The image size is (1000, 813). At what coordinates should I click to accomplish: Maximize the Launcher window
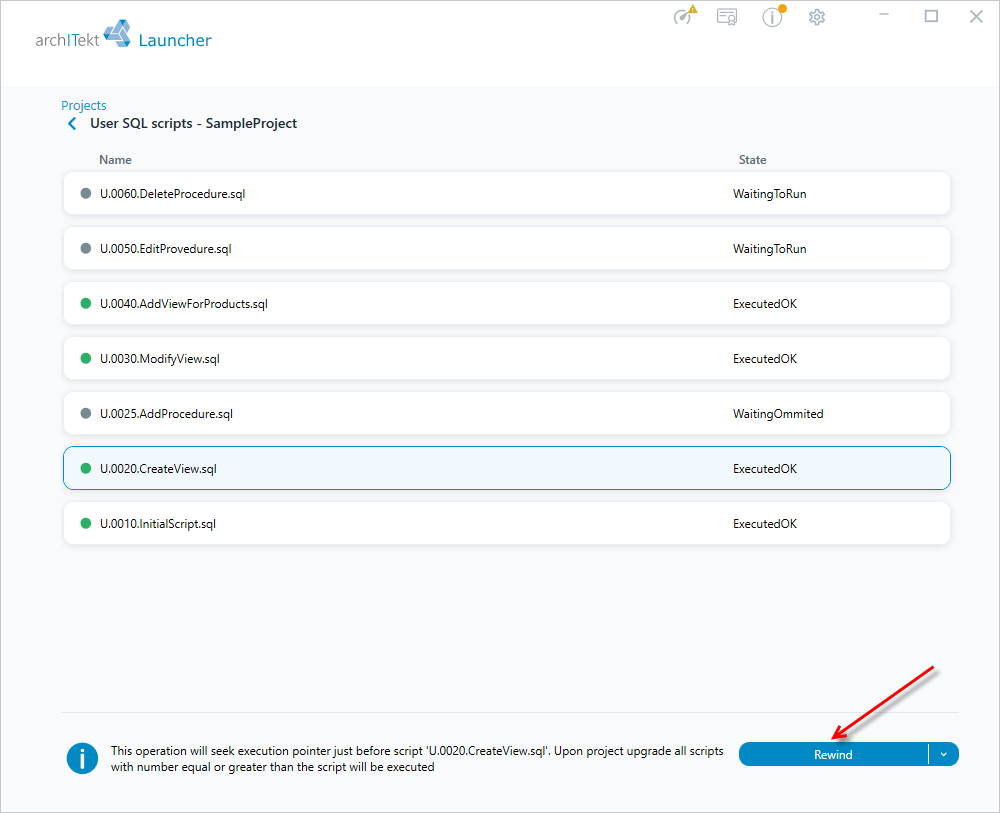point(931,16)
